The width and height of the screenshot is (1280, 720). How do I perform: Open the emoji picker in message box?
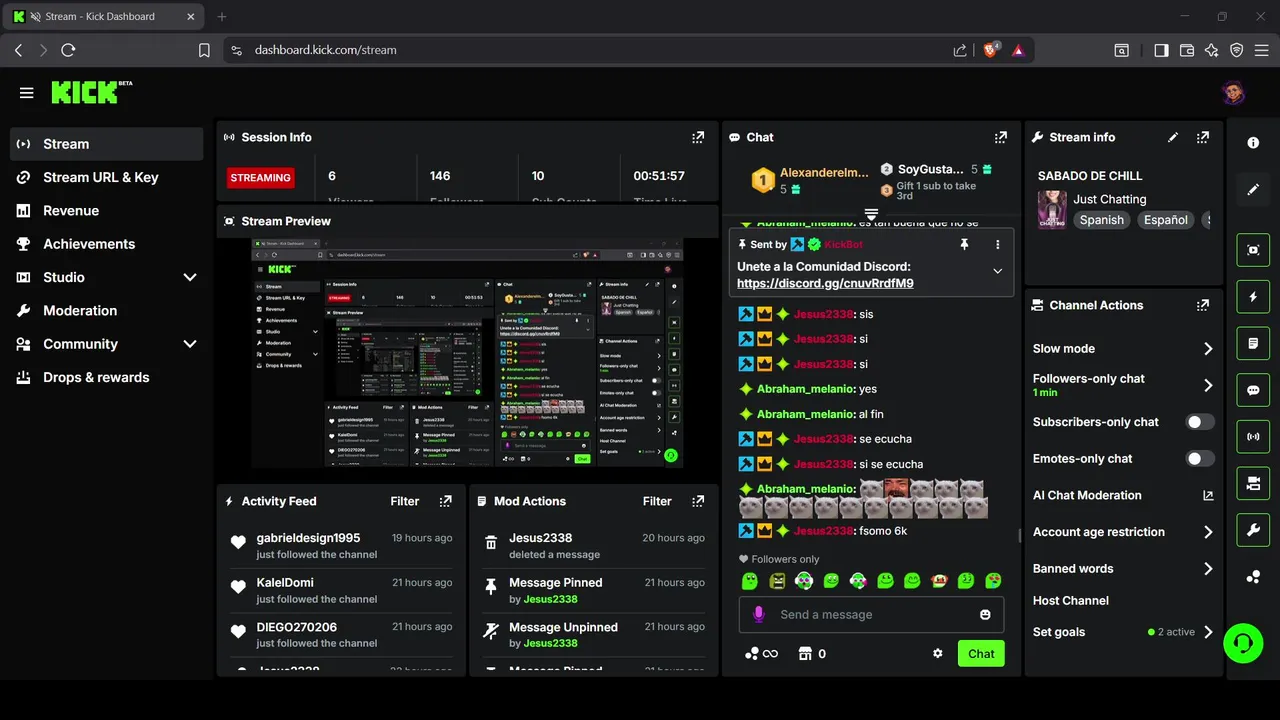pos(985,614)
